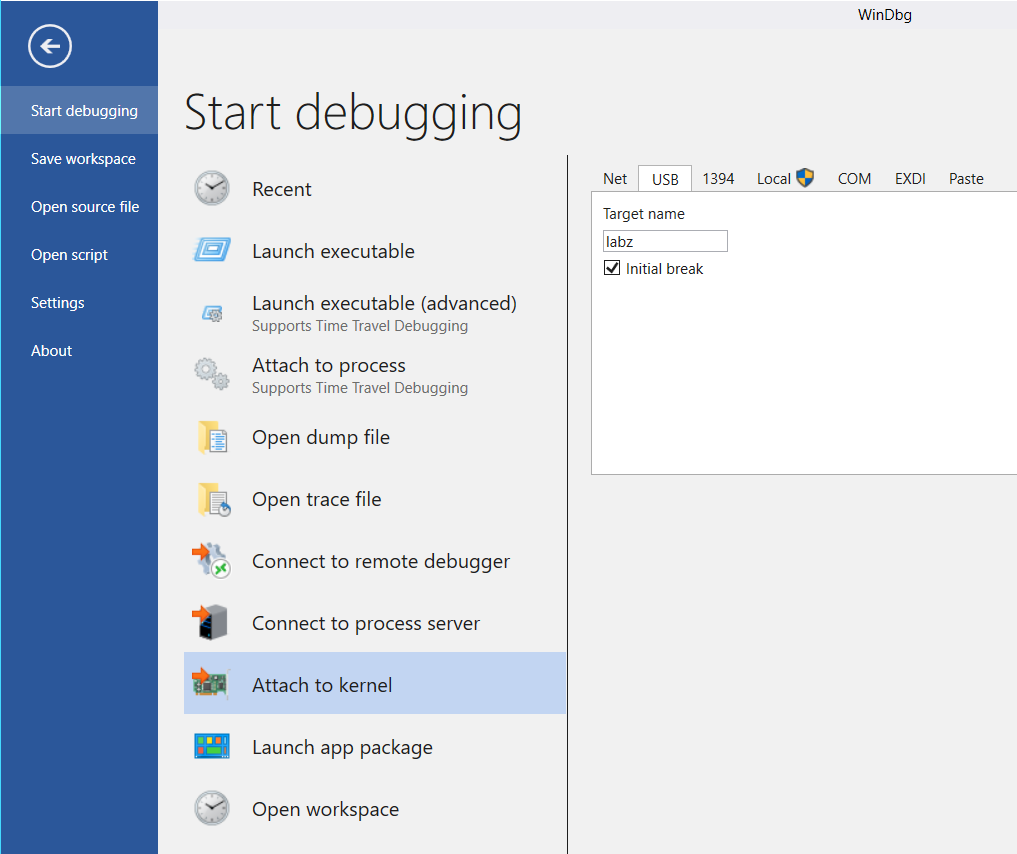Choose Launch executable (advanced) label

tap(385, 303)
